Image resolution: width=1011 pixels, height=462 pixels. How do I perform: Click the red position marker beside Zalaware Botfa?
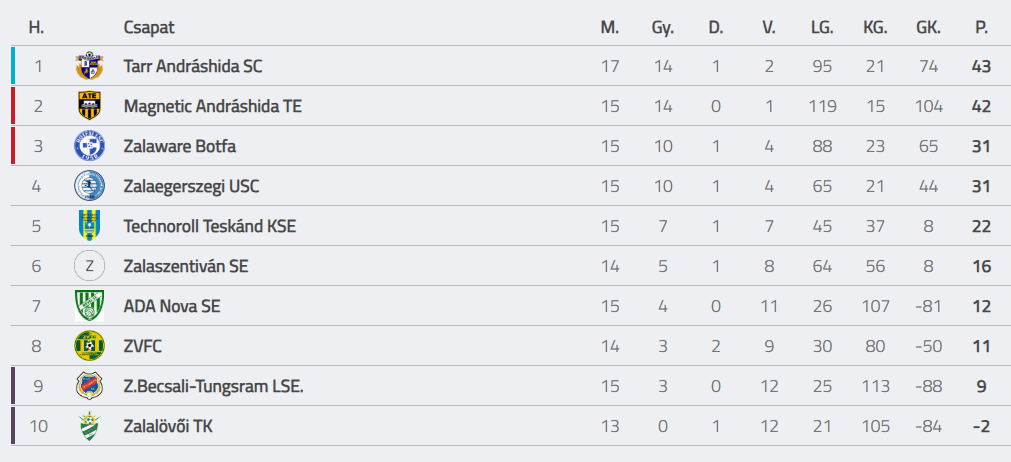pyautogui.click(x=13, y=146)
